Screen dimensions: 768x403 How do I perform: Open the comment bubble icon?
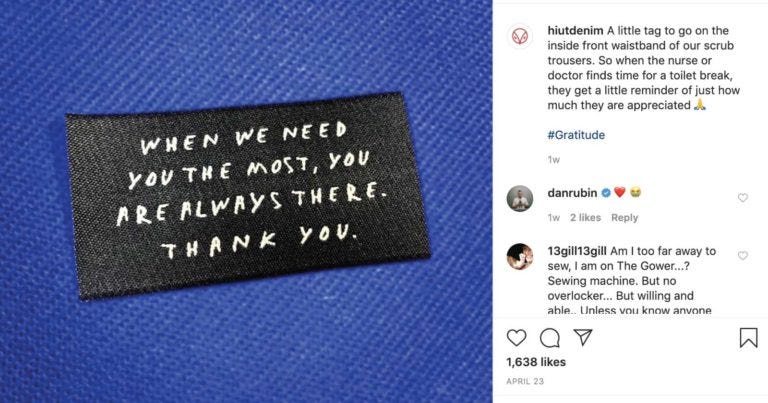click(x=550, y=338)
